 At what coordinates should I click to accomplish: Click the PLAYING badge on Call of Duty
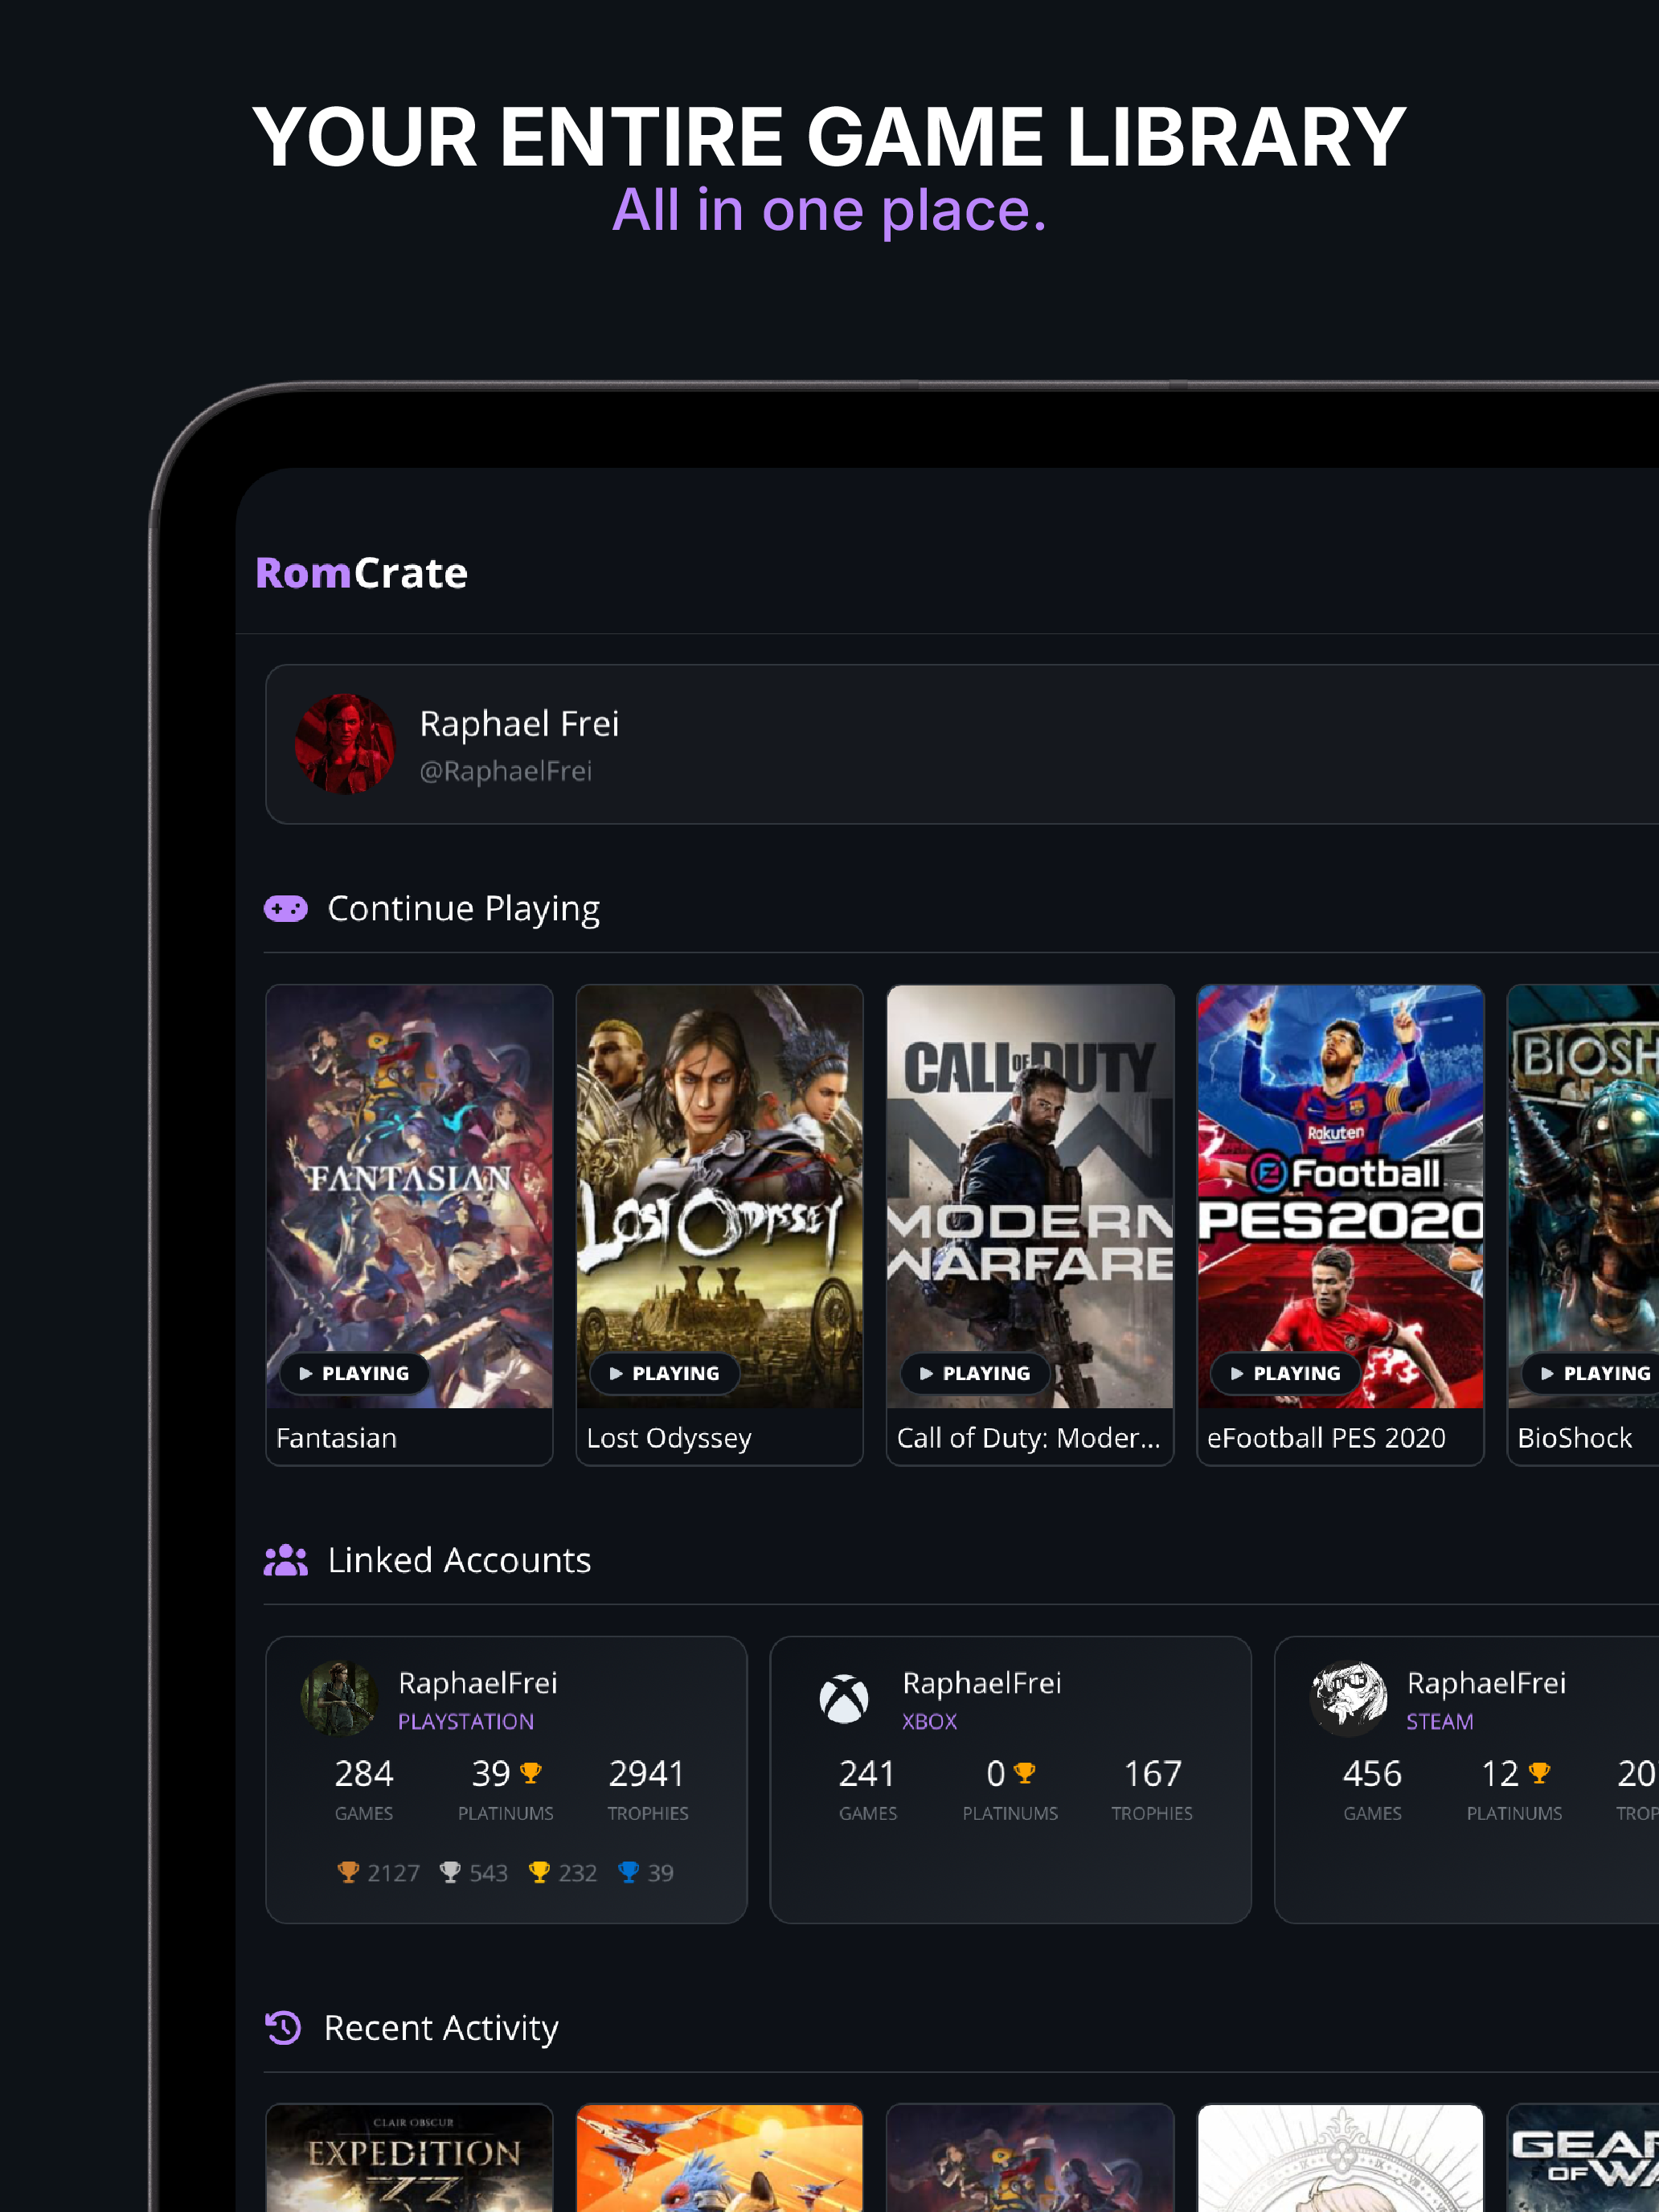tap(975, 1373)
